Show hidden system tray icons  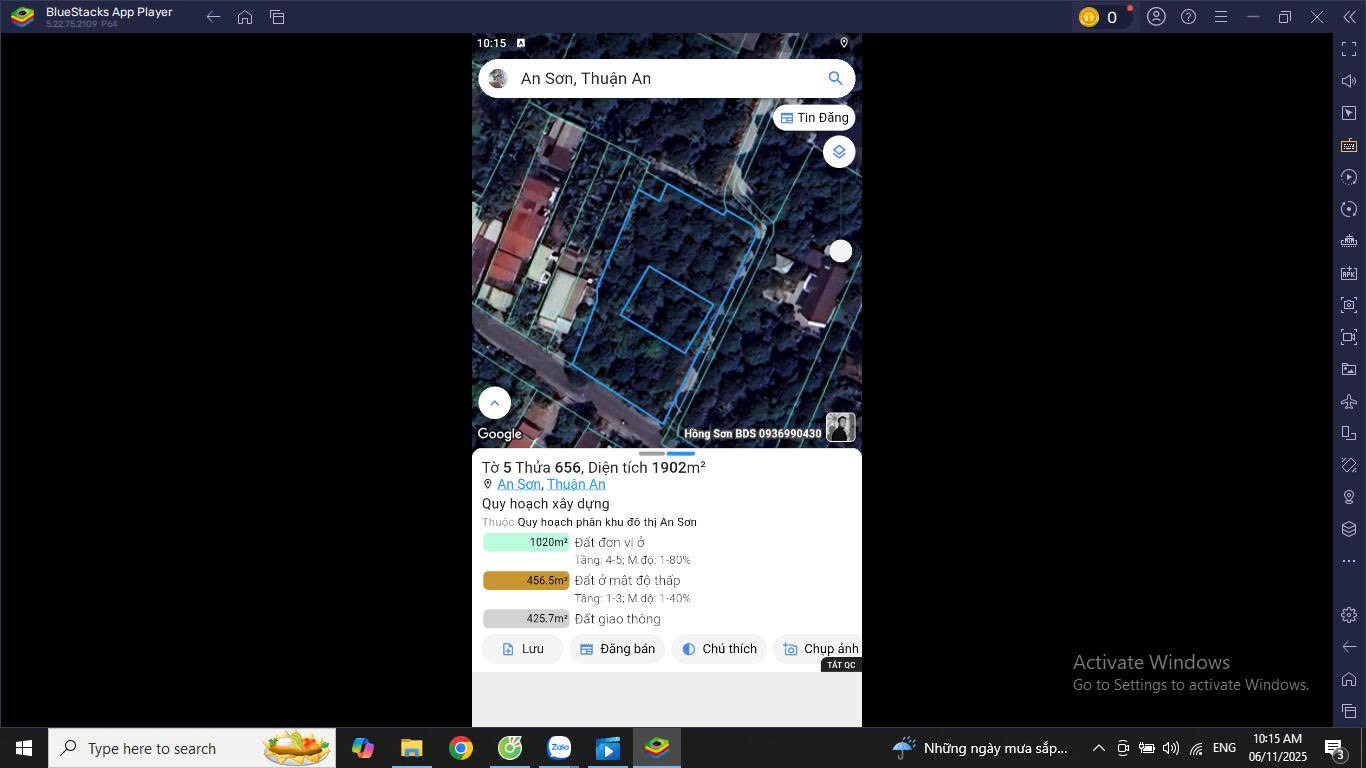pos(1098,748)
